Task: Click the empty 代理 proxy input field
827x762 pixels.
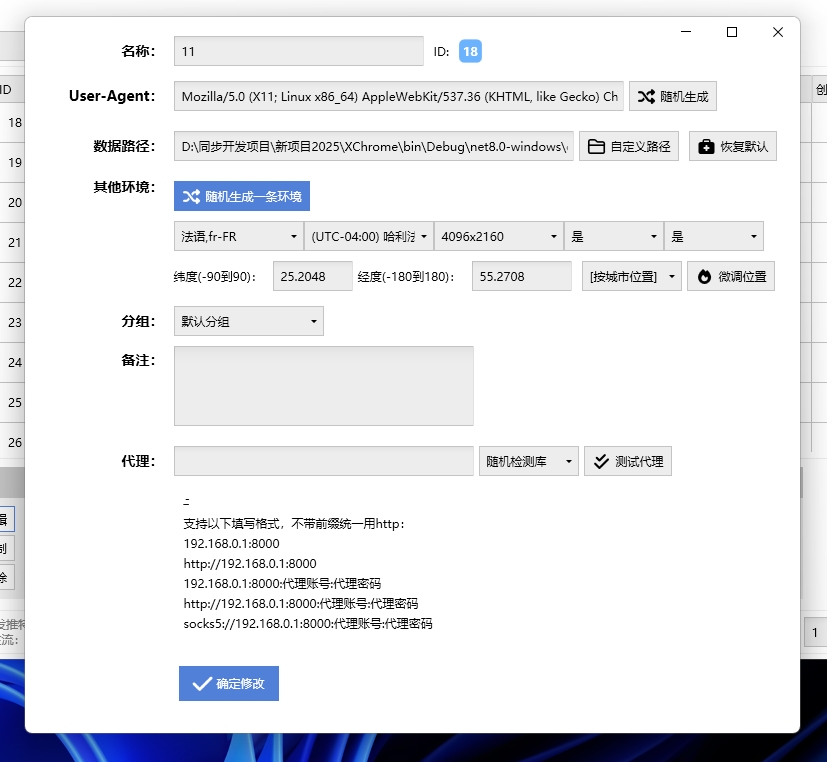Action: [324, 461]
